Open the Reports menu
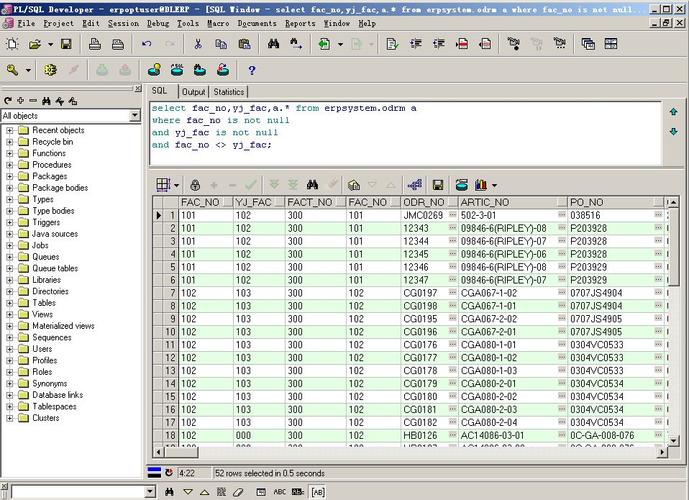689x500 pixels. click(x=300, y=23)
